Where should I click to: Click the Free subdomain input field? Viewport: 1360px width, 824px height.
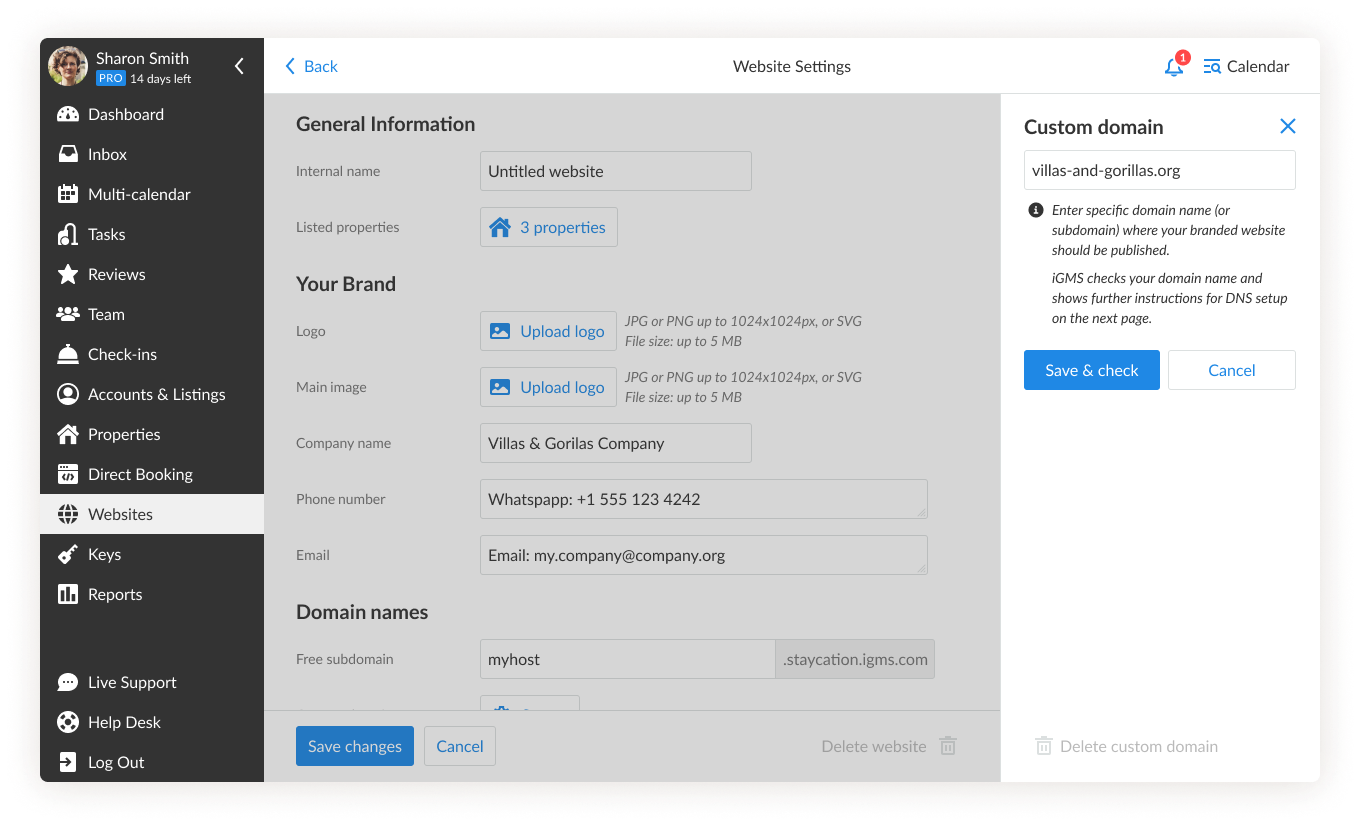pos(627,659)
